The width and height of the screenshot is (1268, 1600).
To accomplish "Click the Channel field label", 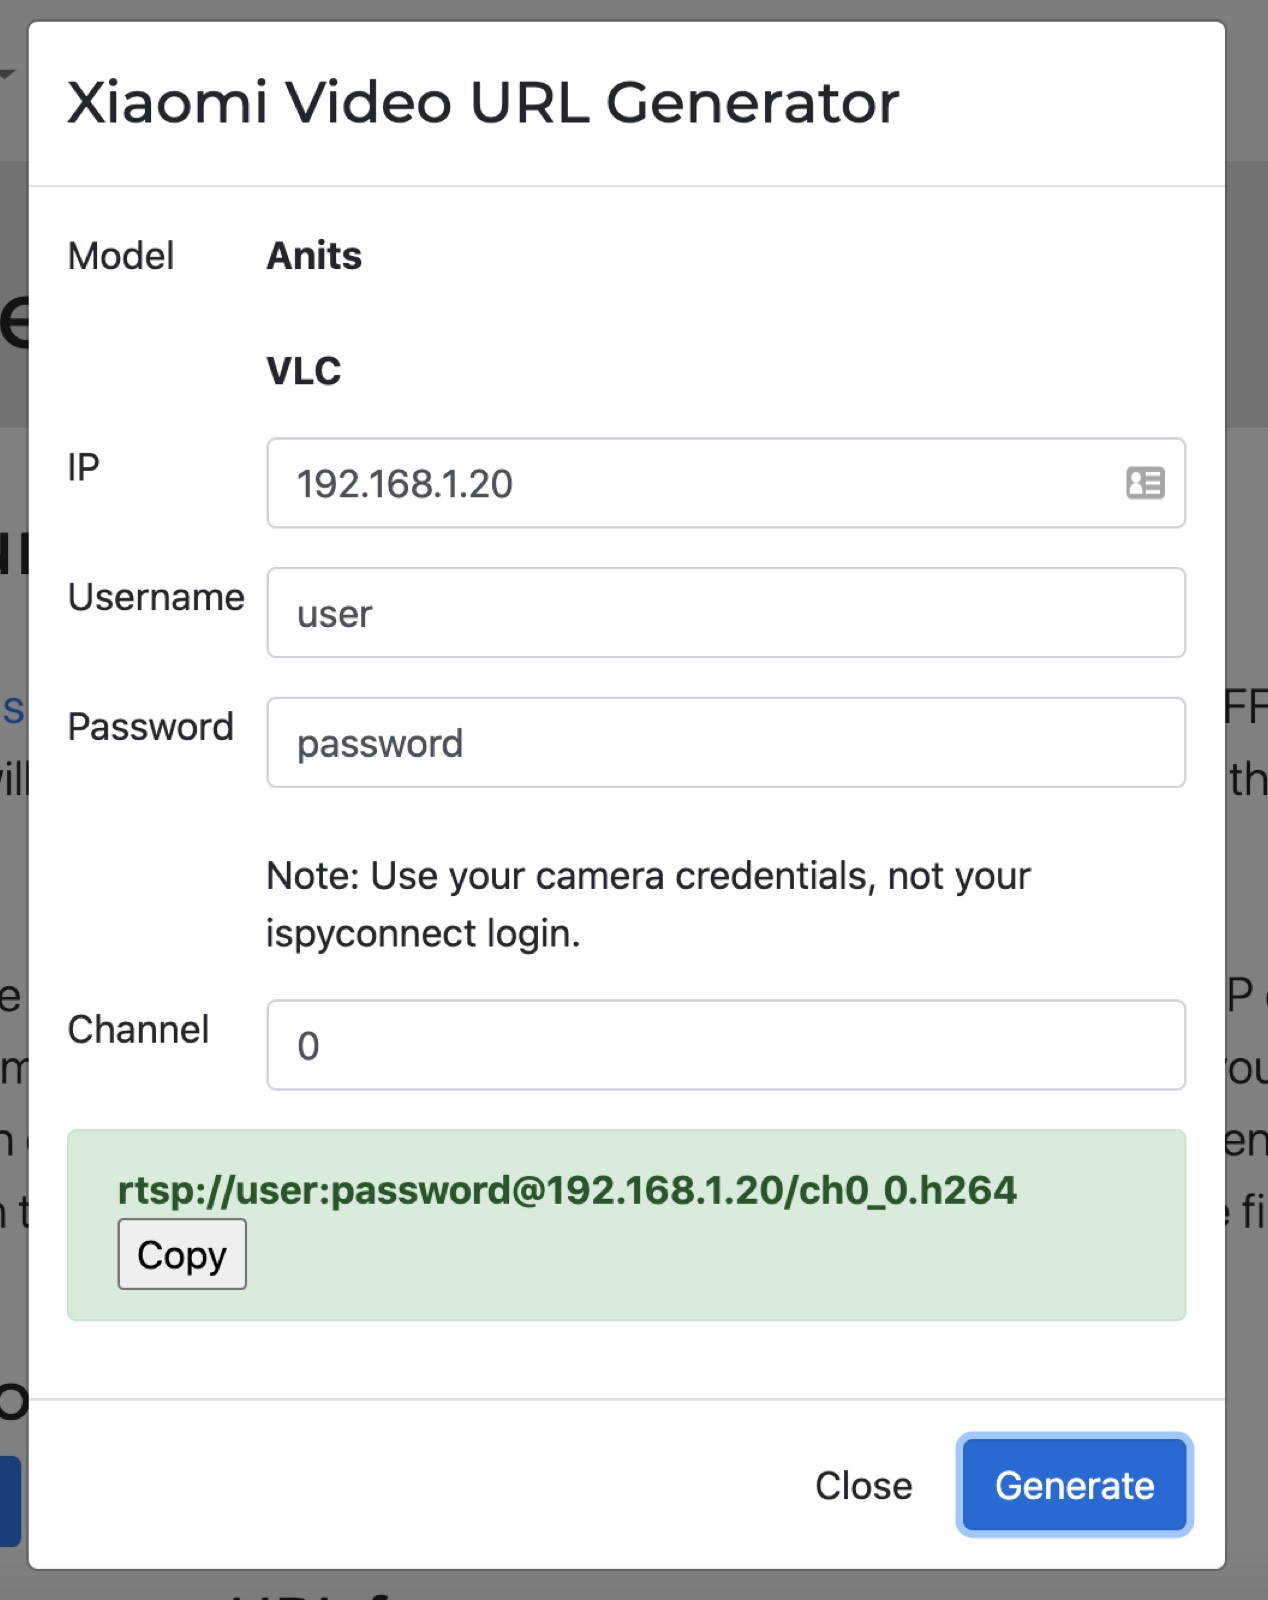I will pyautogui.click(x=138, y=1029).
